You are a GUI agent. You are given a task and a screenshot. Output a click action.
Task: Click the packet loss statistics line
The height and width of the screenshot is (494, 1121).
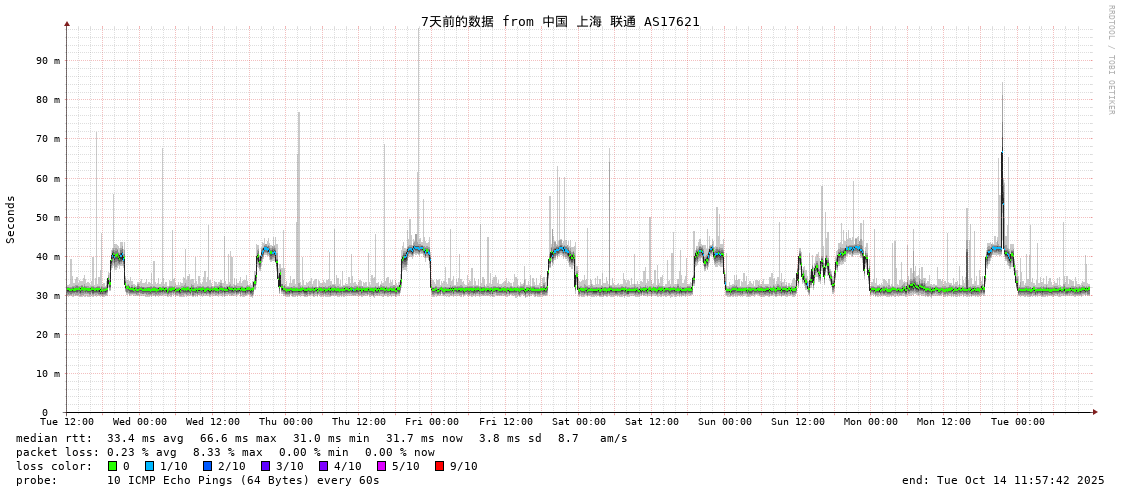click(225, 452)
